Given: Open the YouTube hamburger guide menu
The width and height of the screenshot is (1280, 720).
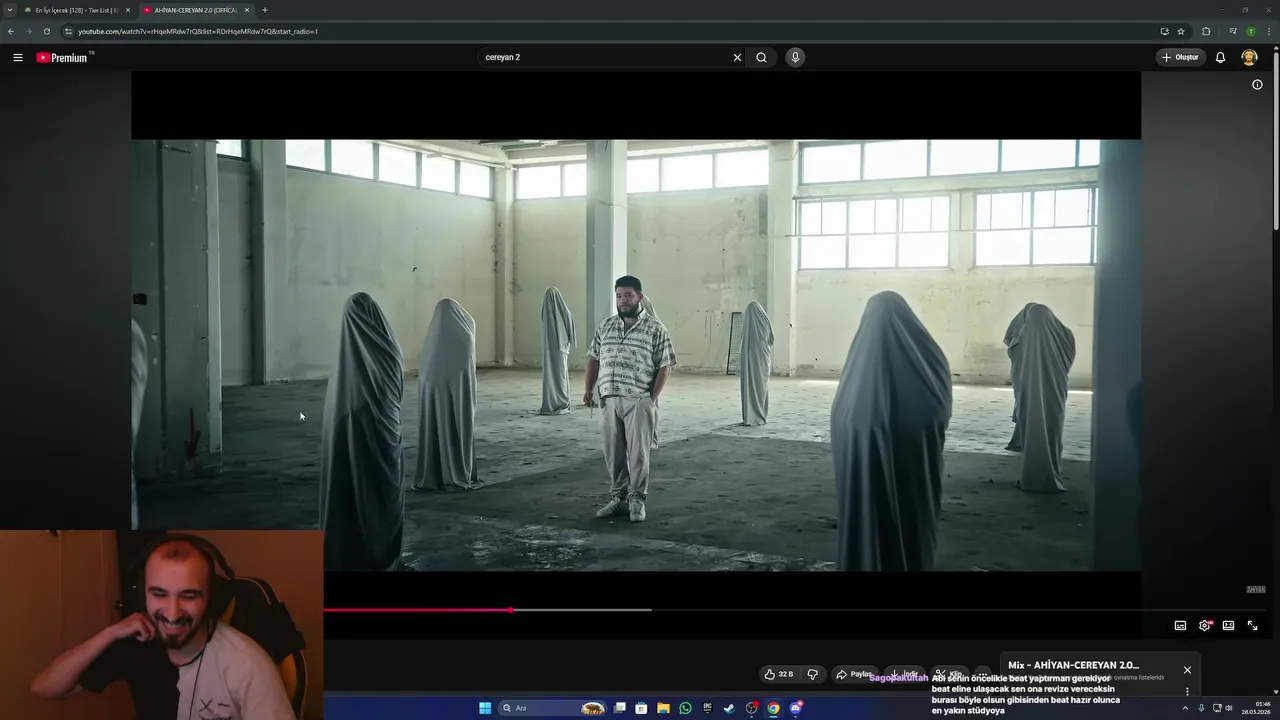Looking at the screenshot, I should [x=18, y=57].
